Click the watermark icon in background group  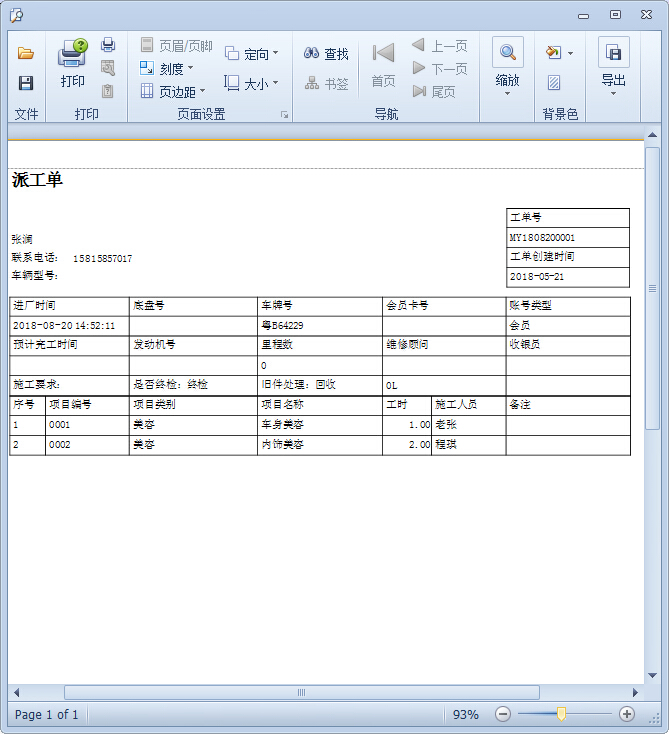554,82
